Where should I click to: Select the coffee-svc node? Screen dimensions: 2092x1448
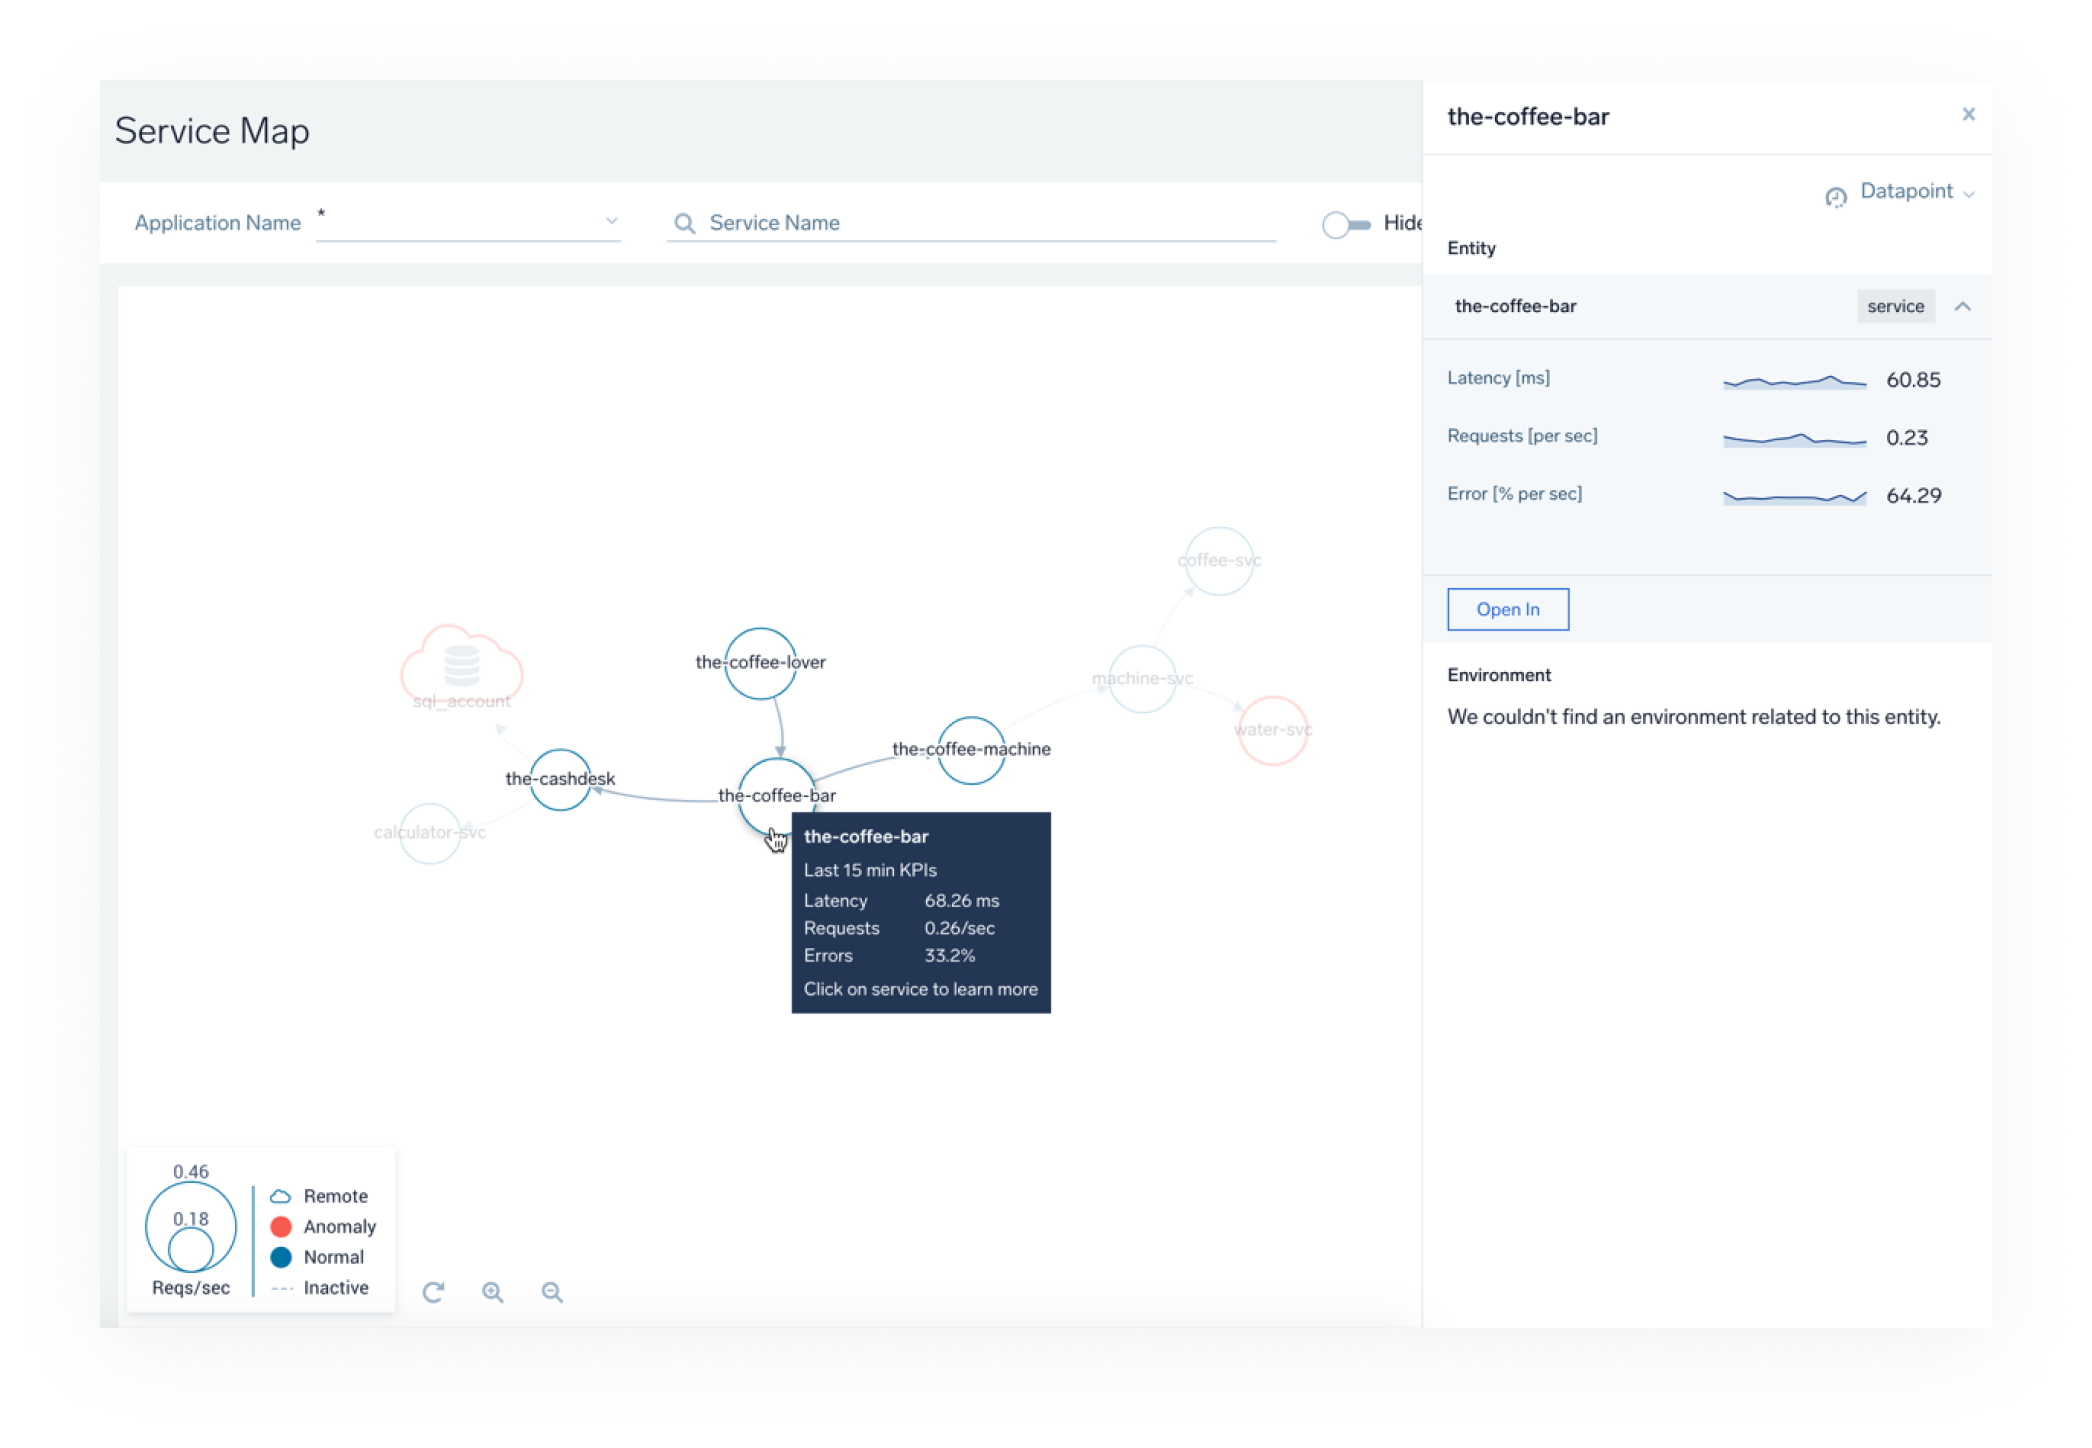(1219, 561)
